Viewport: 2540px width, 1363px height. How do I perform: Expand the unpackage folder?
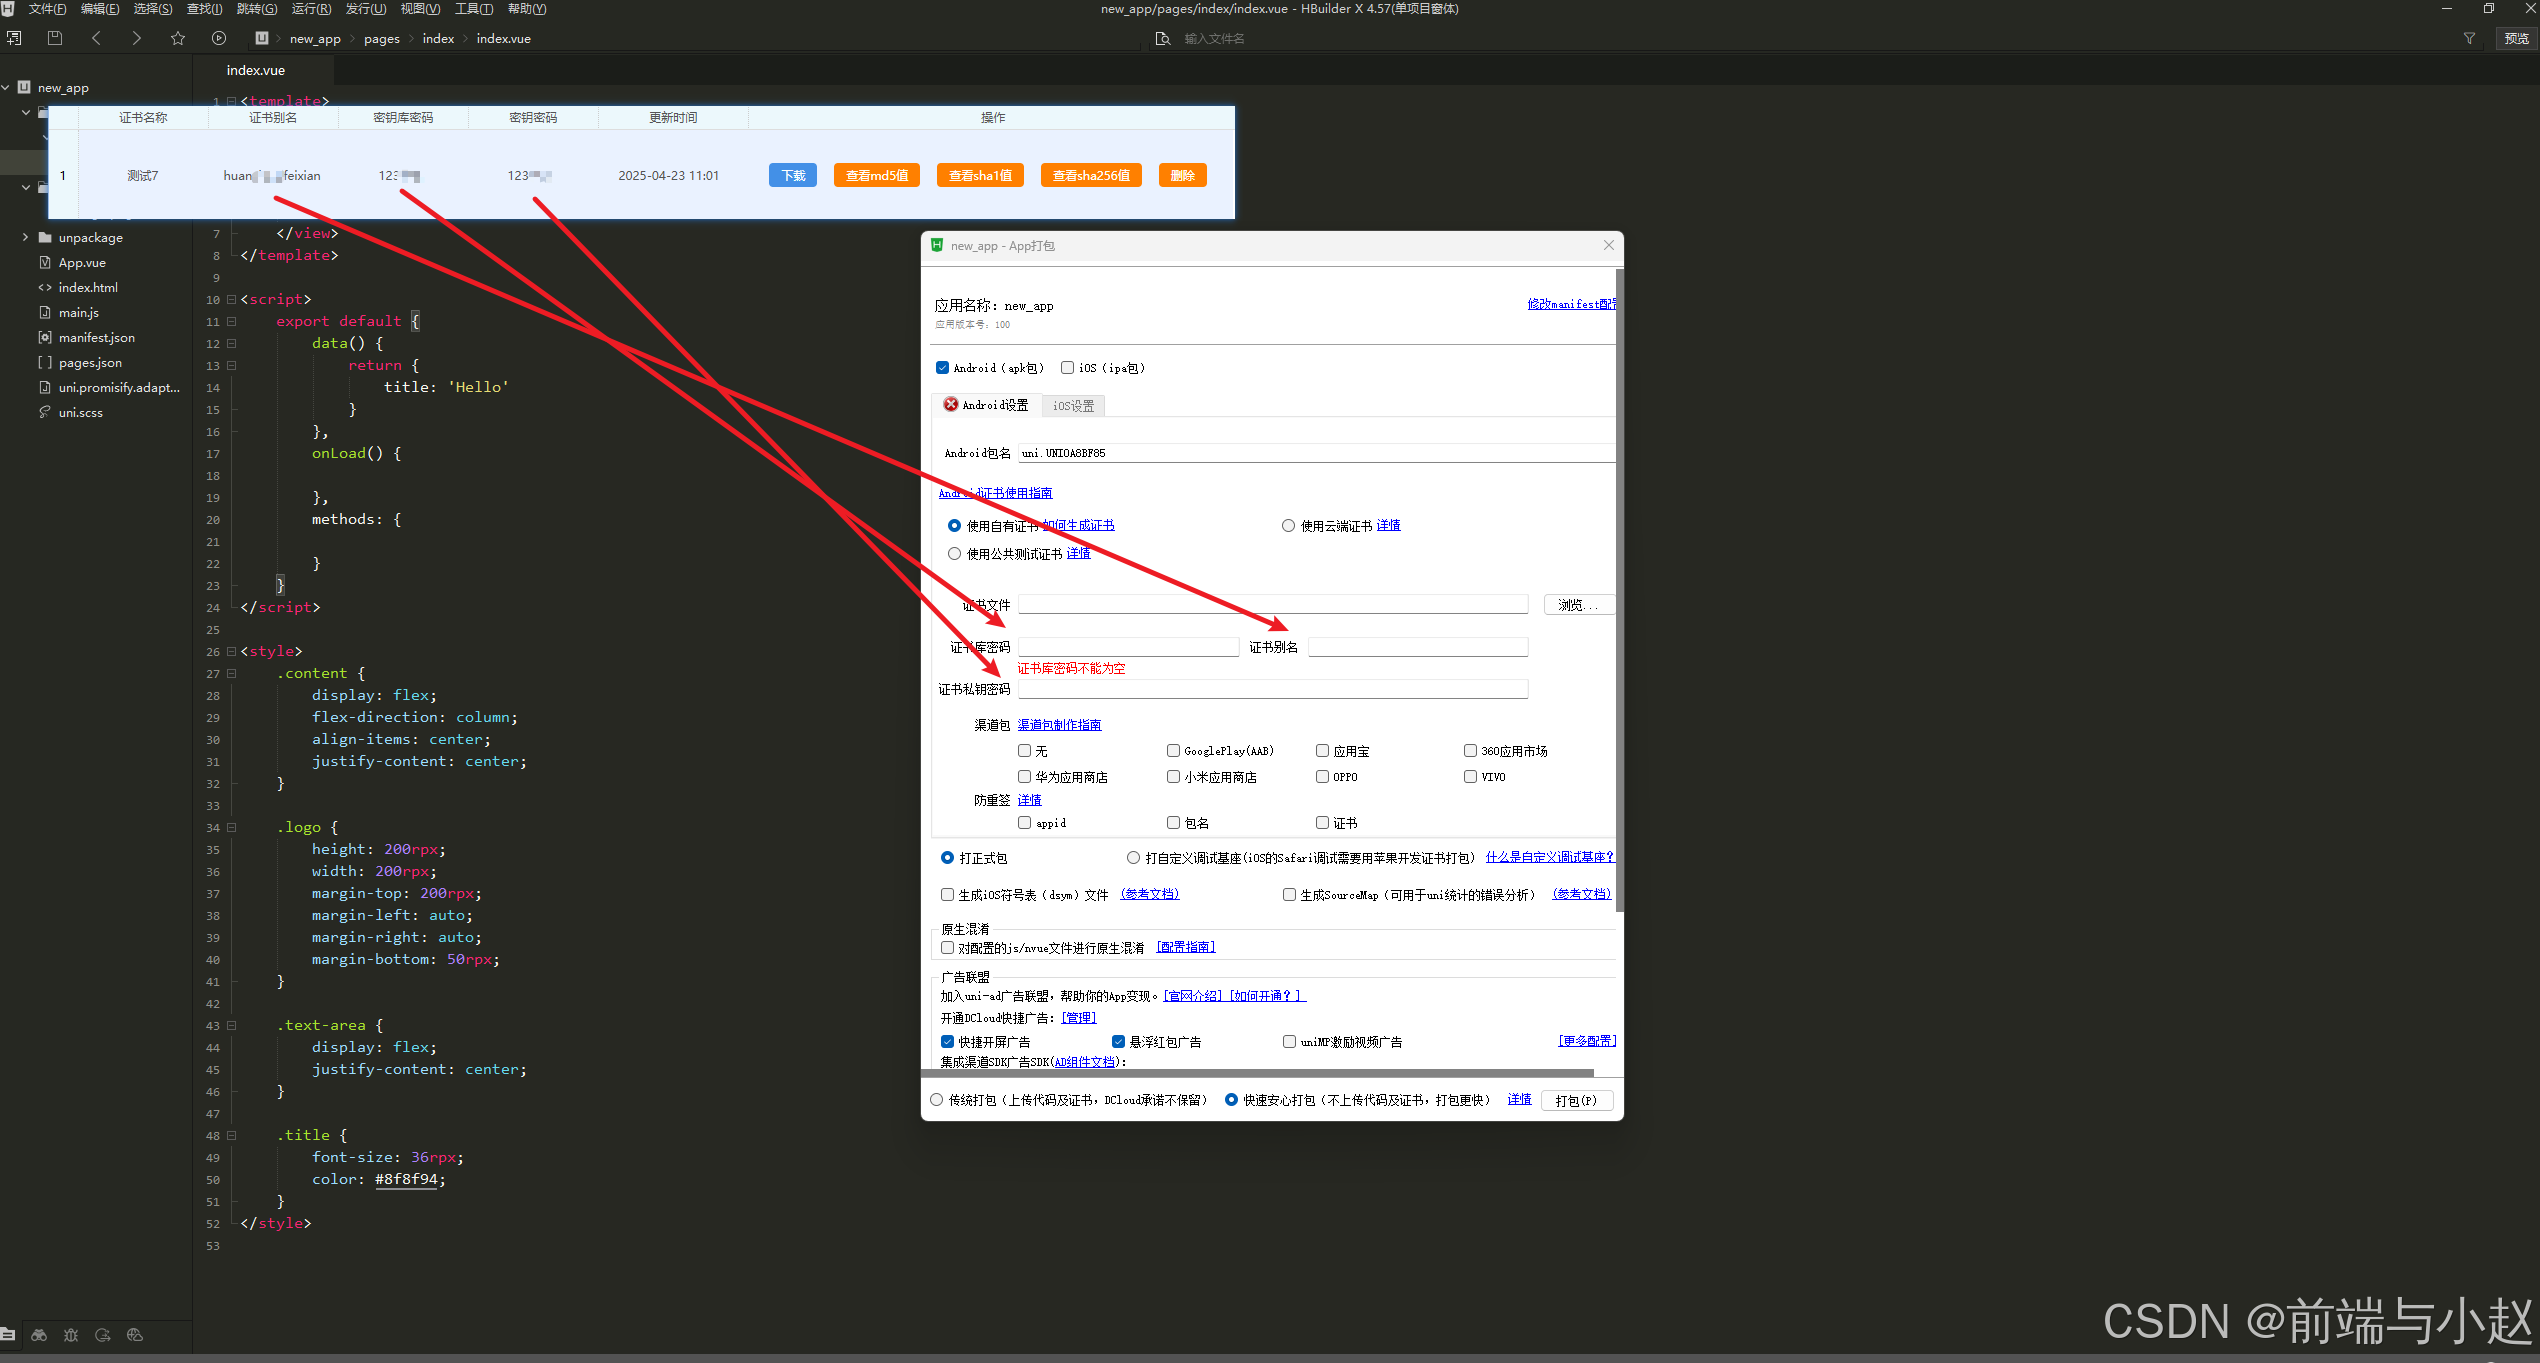[x=25, y=238]
